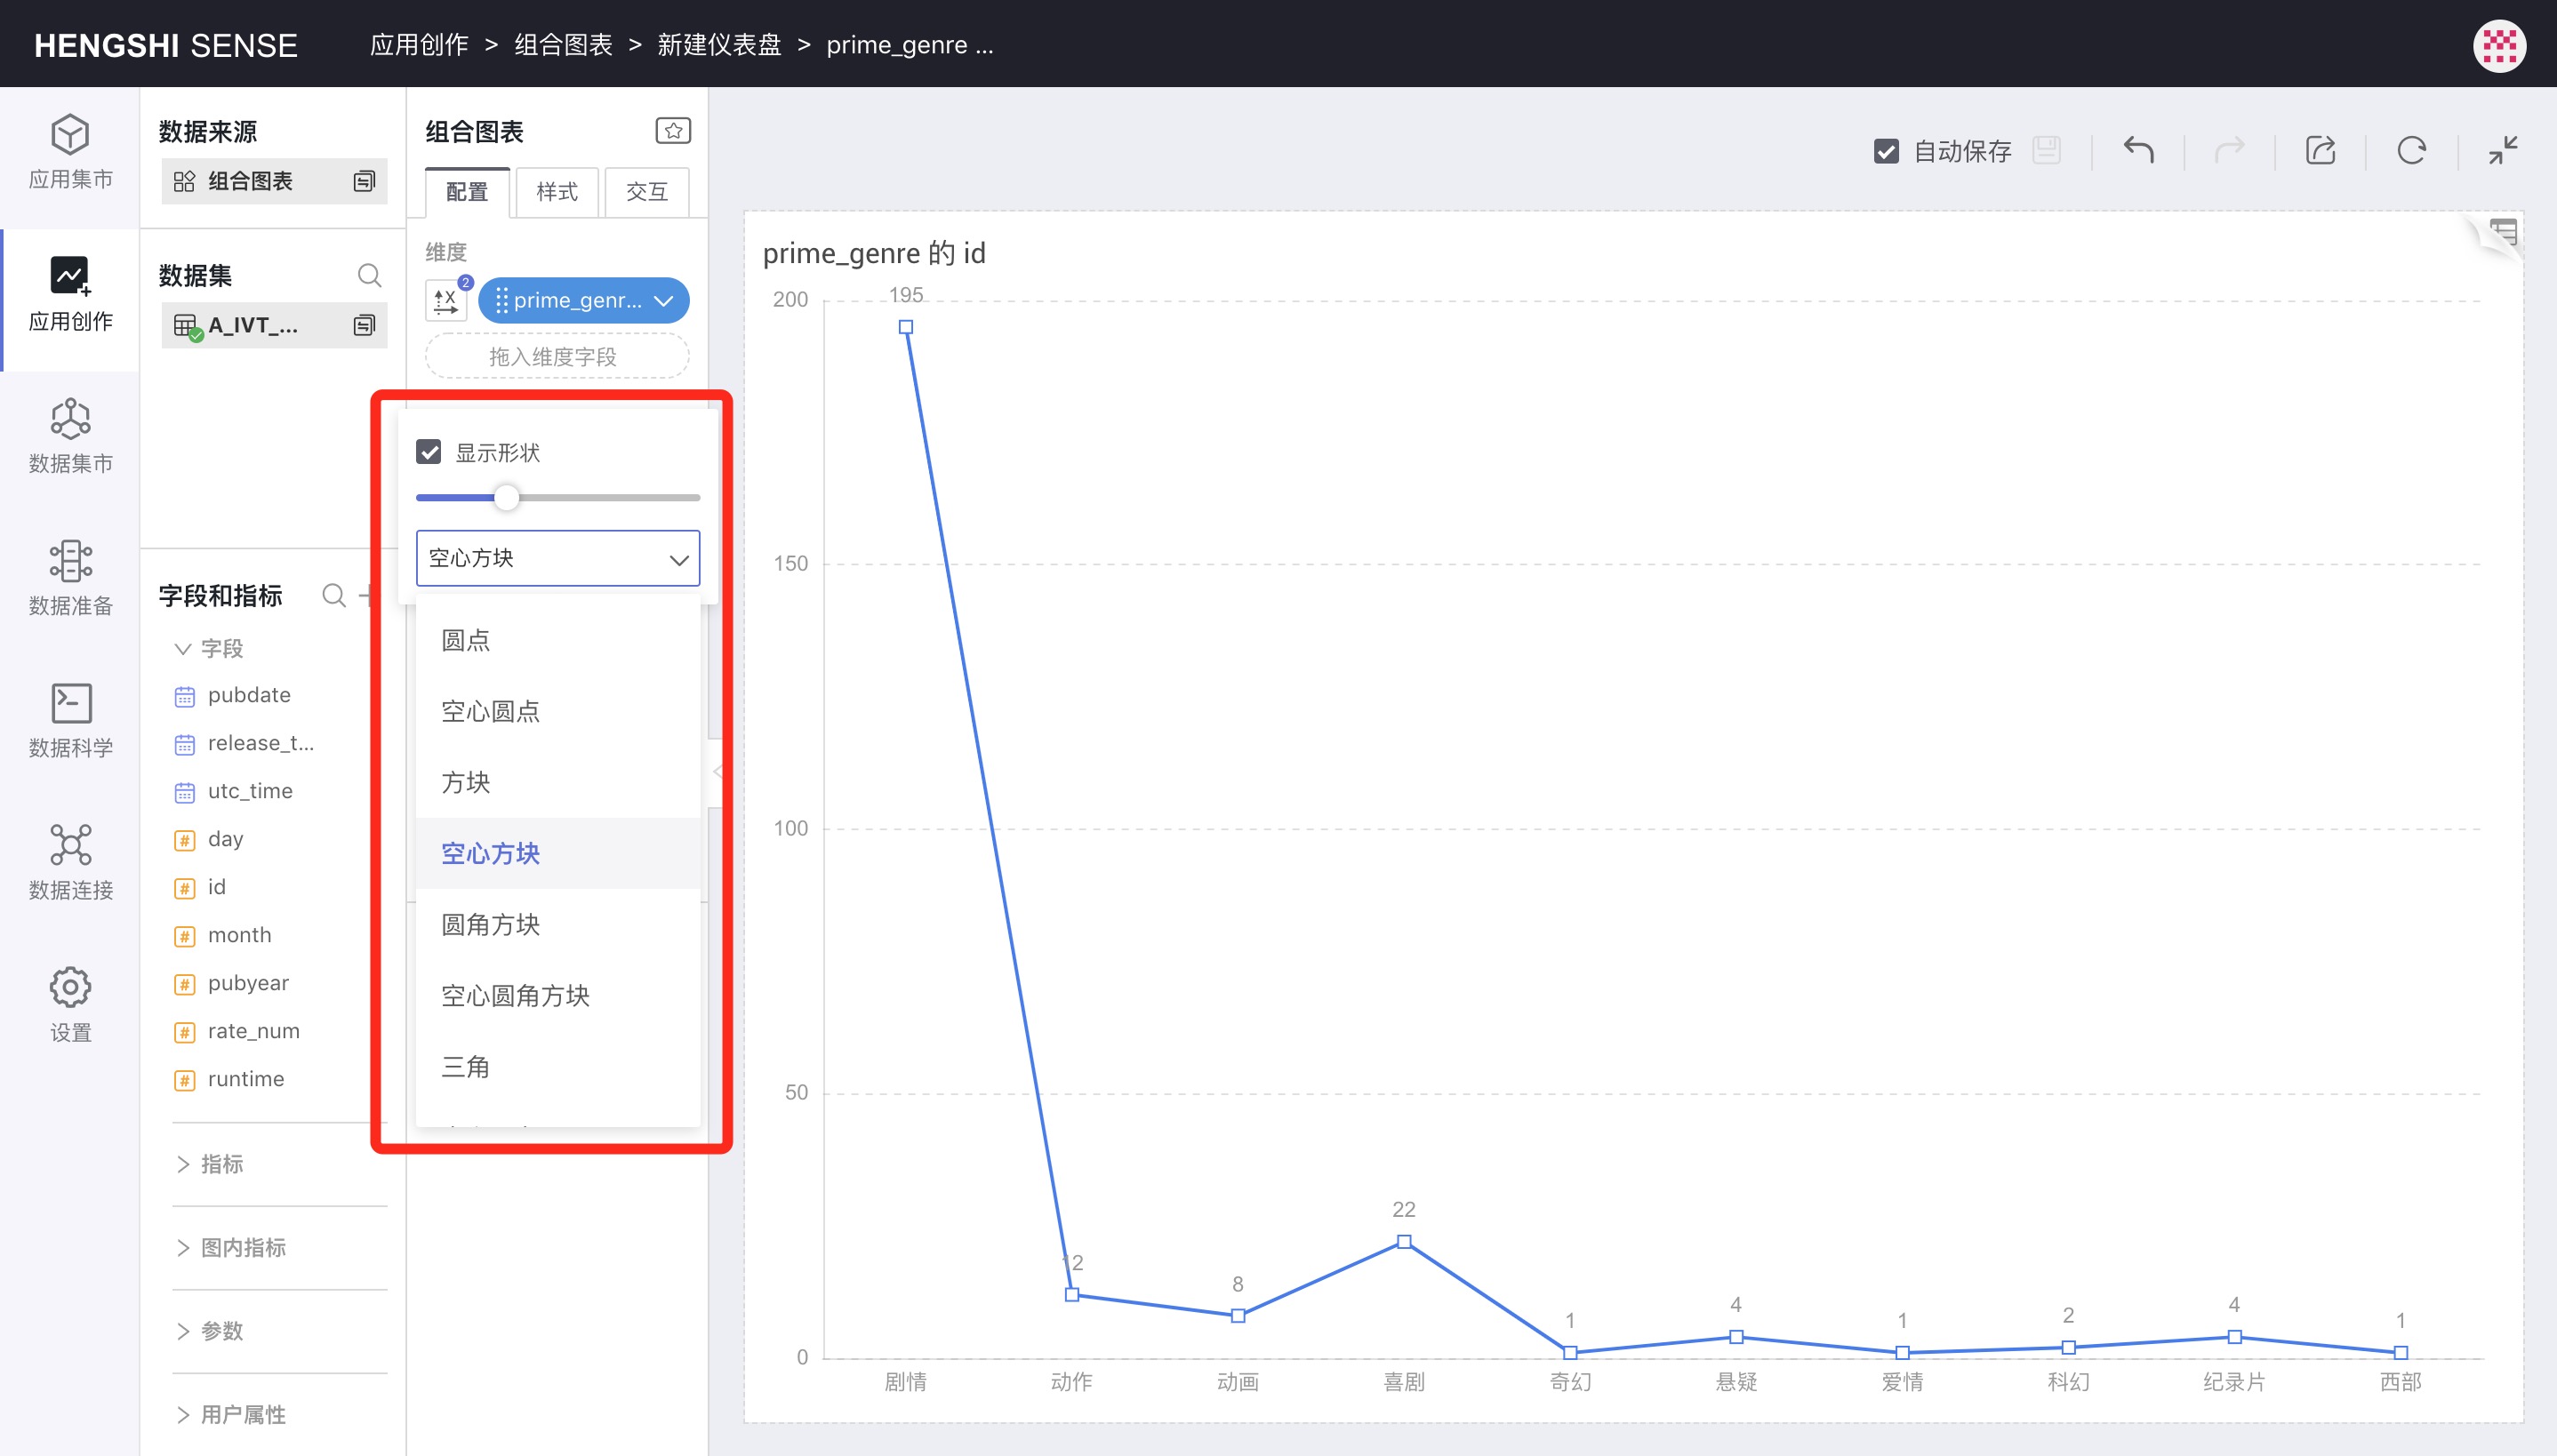Select the utc_time field
Screen dimensions: 2557x1456
click(250, 791)
